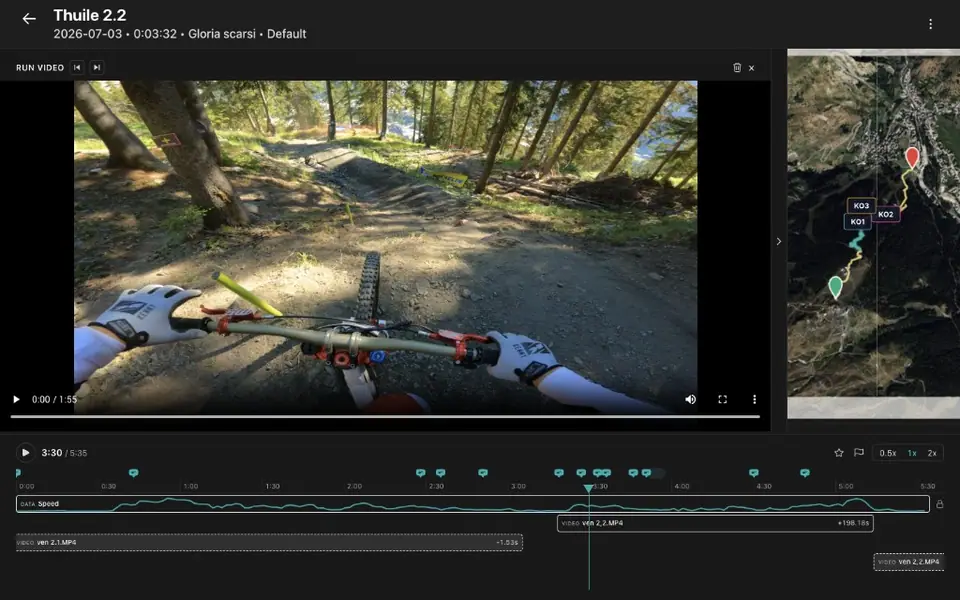Enter fullscreen video mode

pos(722,399)
